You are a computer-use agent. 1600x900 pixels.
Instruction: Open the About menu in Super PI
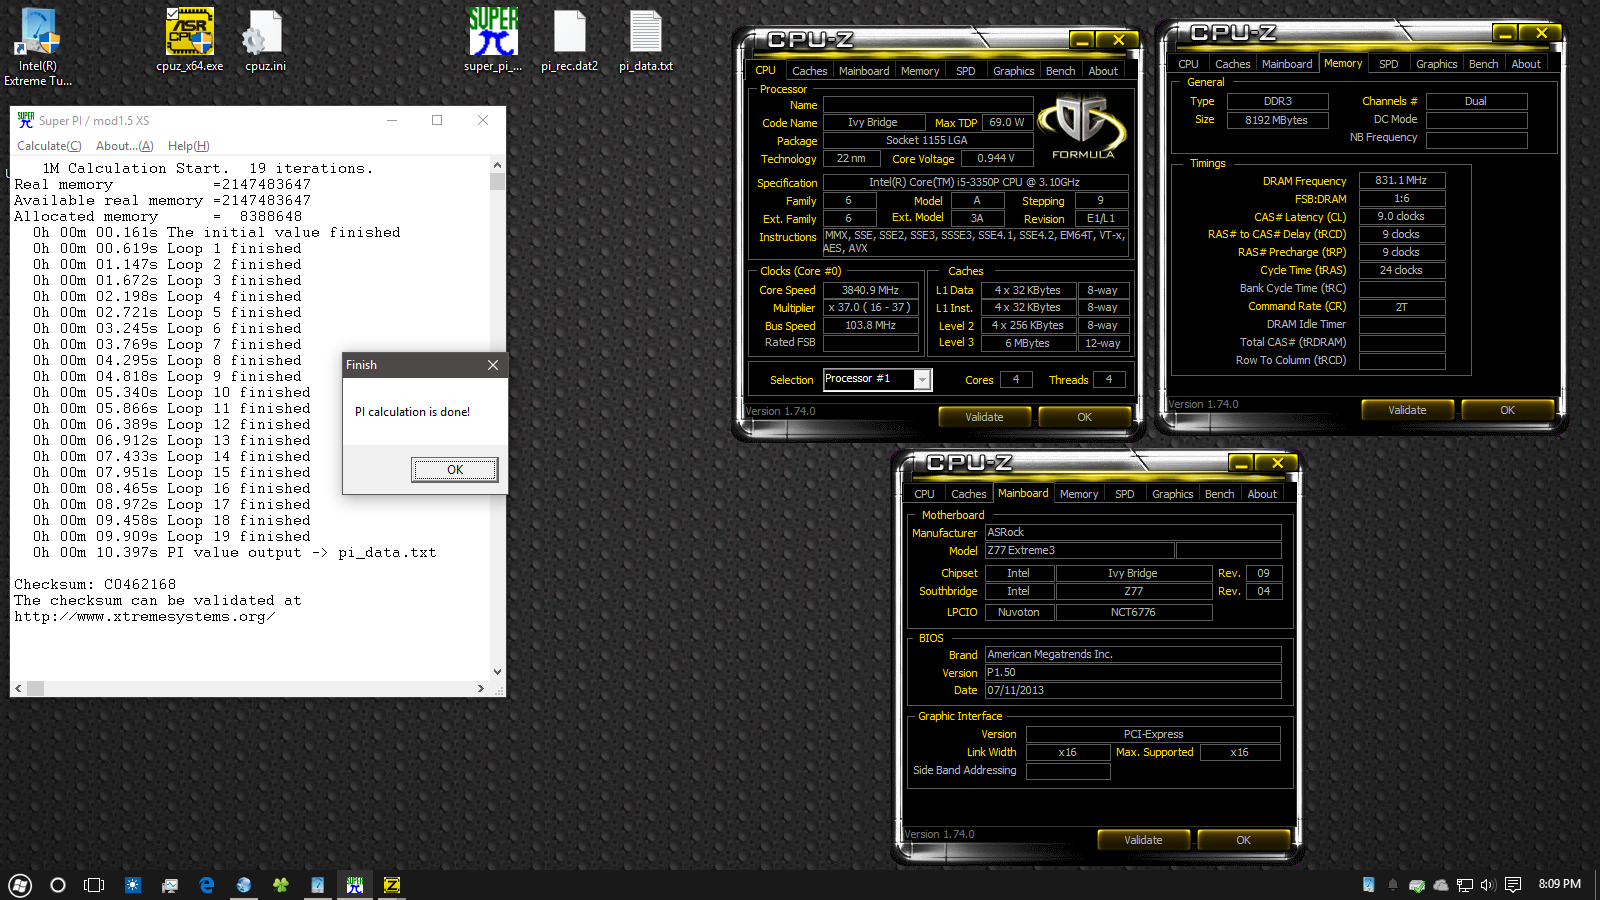pos(124,146)
